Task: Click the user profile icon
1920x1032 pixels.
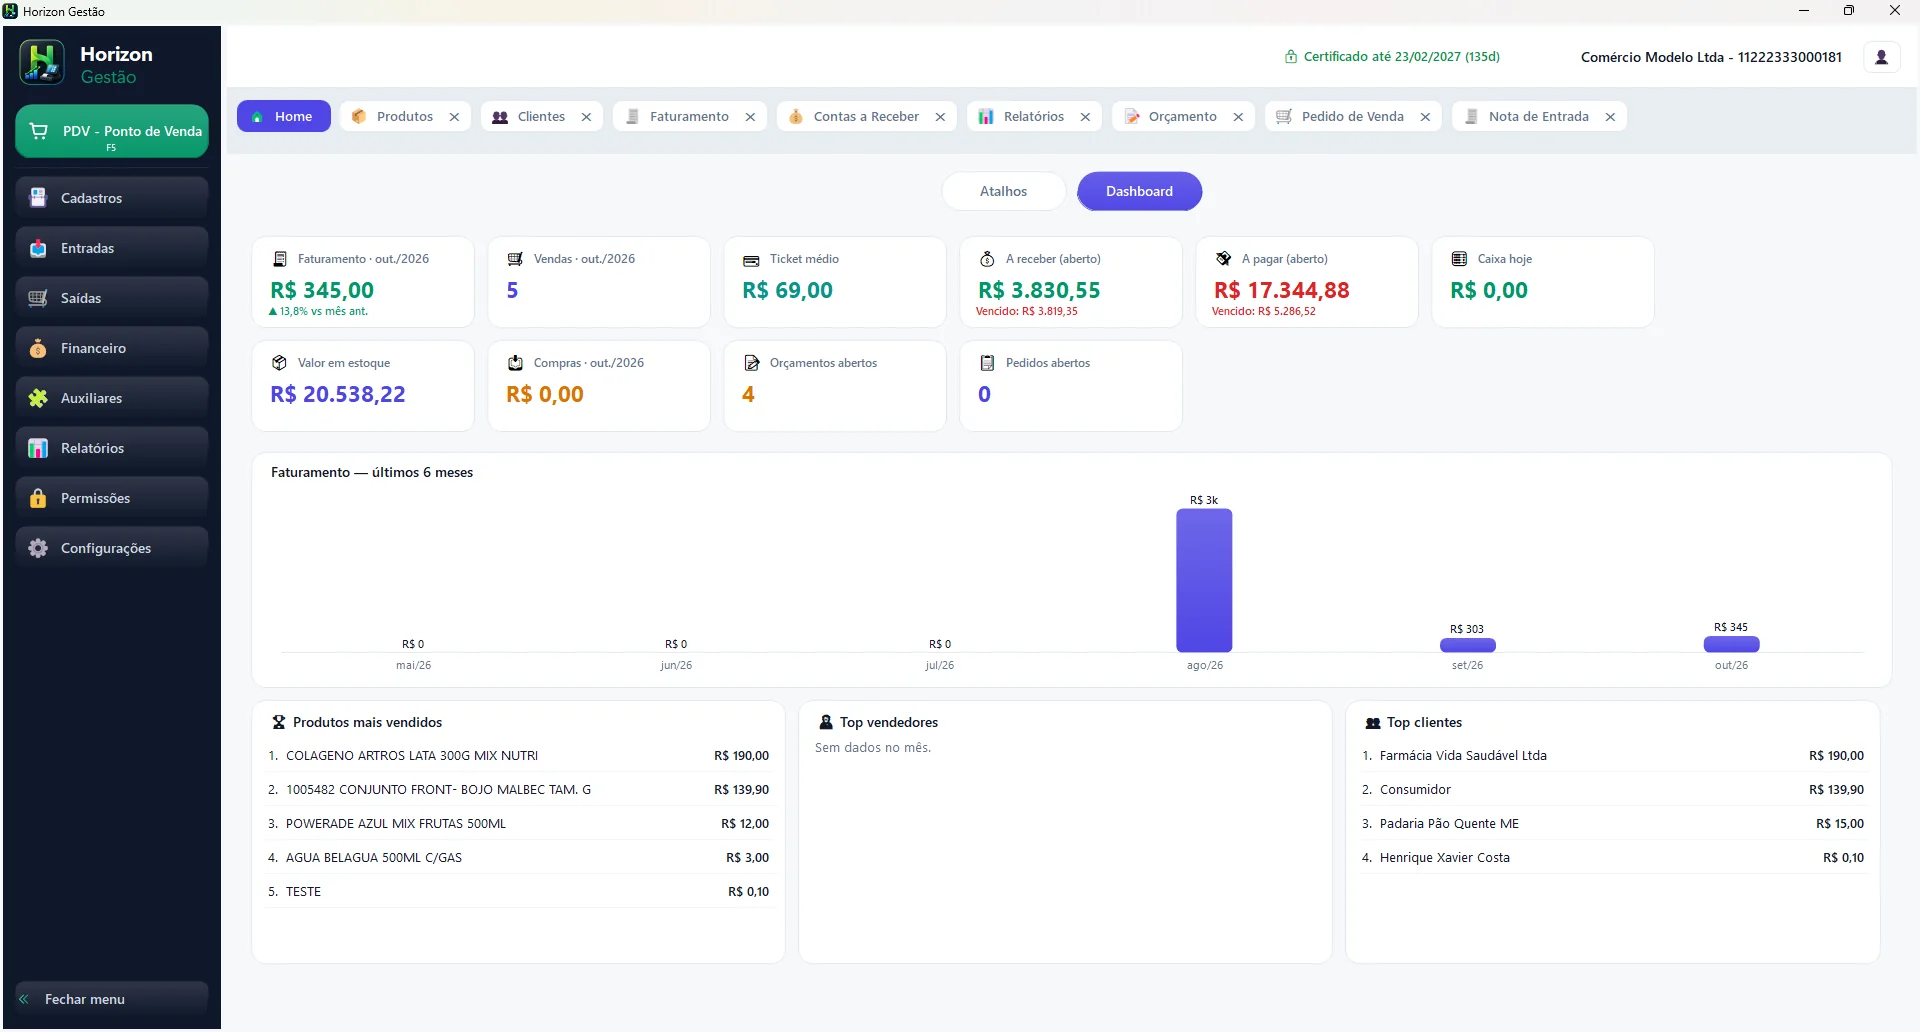Action: click(1881, 57)
